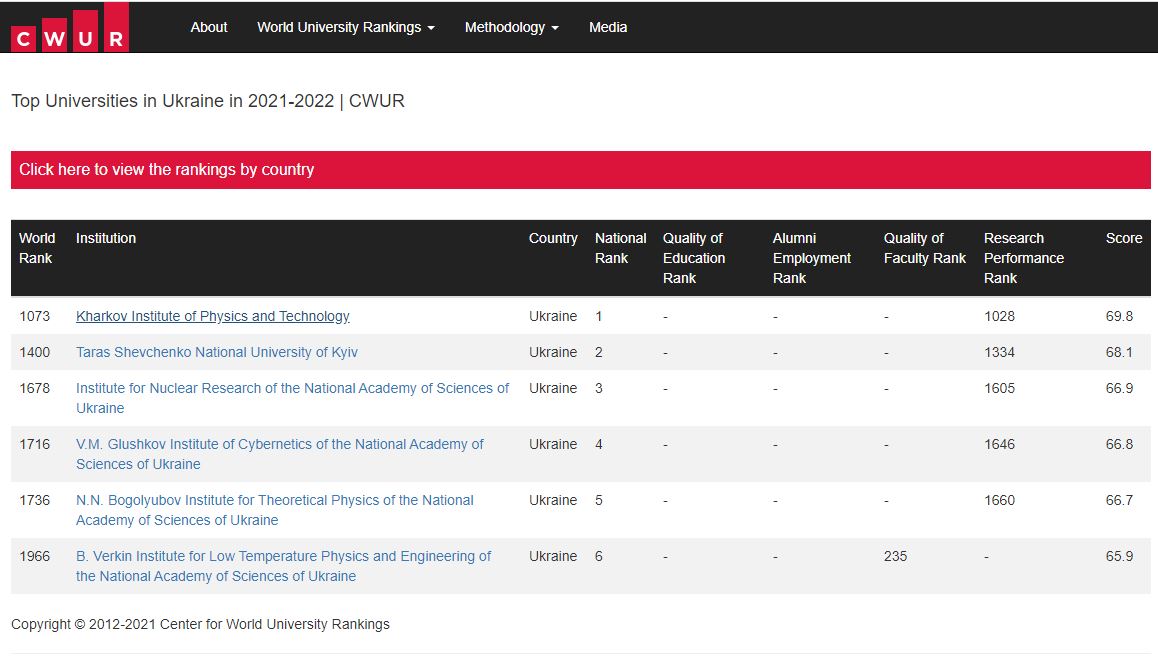Open Taras Shevchenko National University of Kyiv

click(x=217, y=352)
